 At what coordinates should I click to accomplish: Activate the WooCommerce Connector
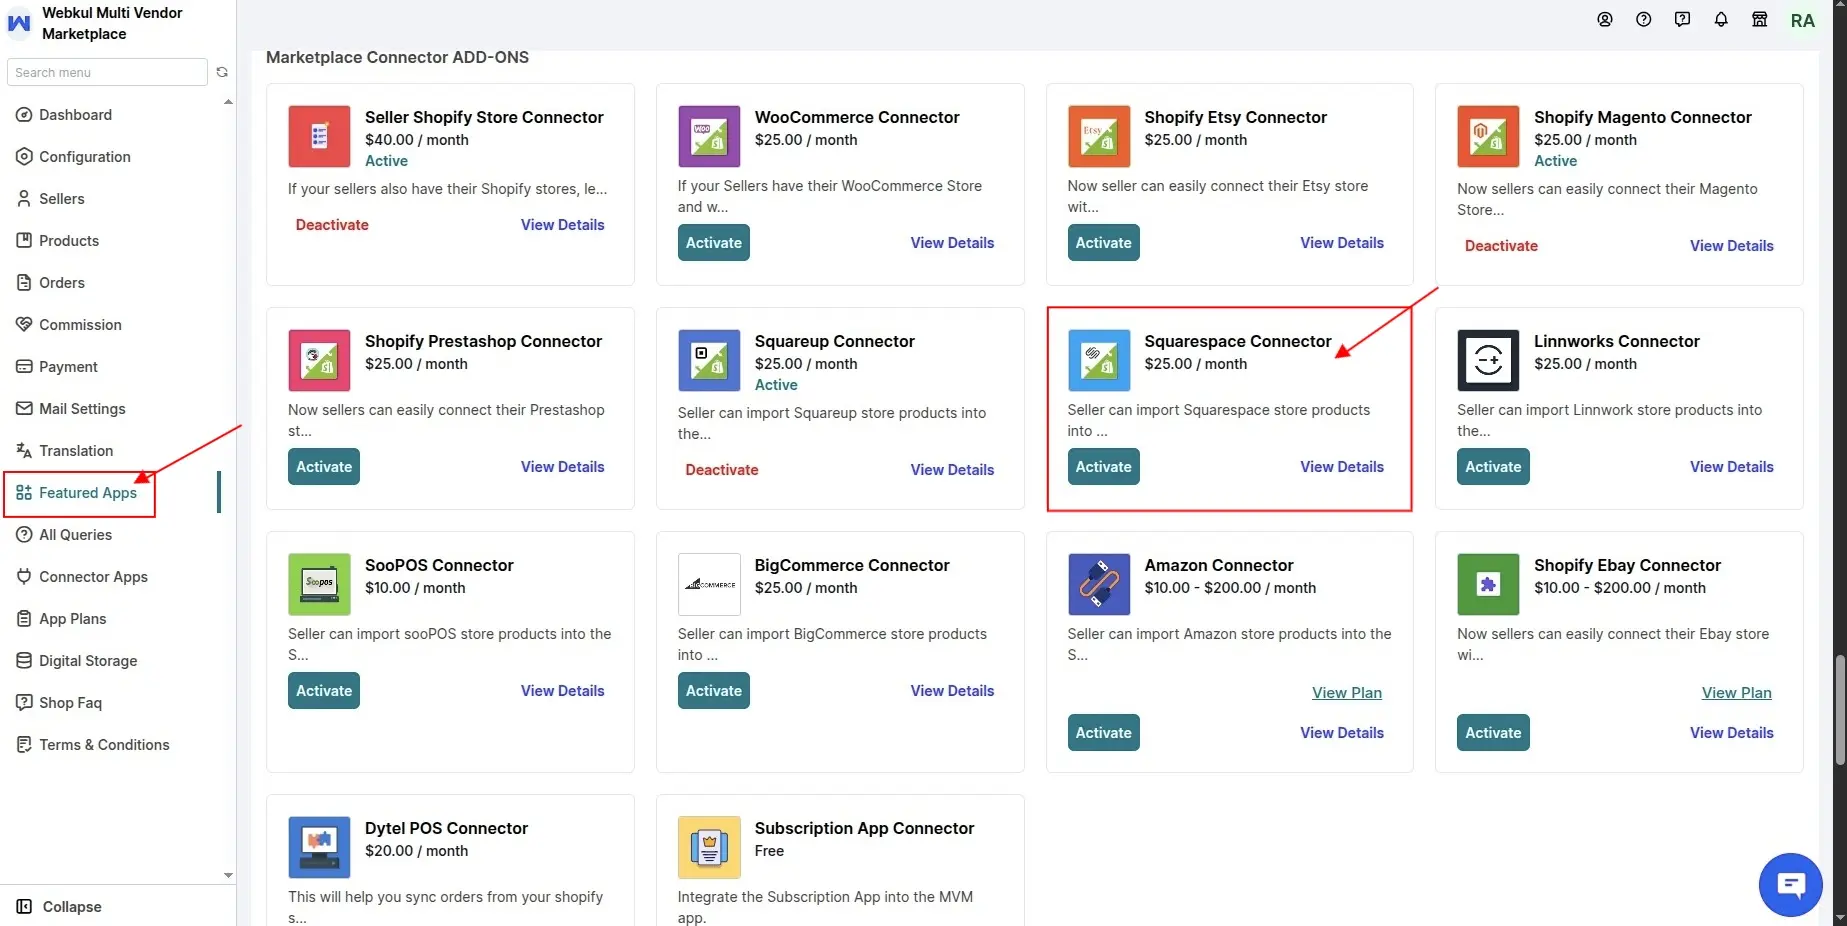(714, 243)
